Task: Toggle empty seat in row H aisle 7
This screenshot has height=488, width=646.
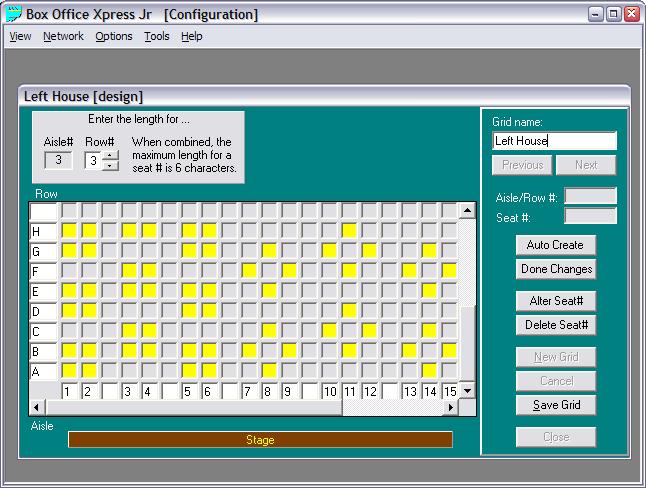Action: click(x=249, y=230)
